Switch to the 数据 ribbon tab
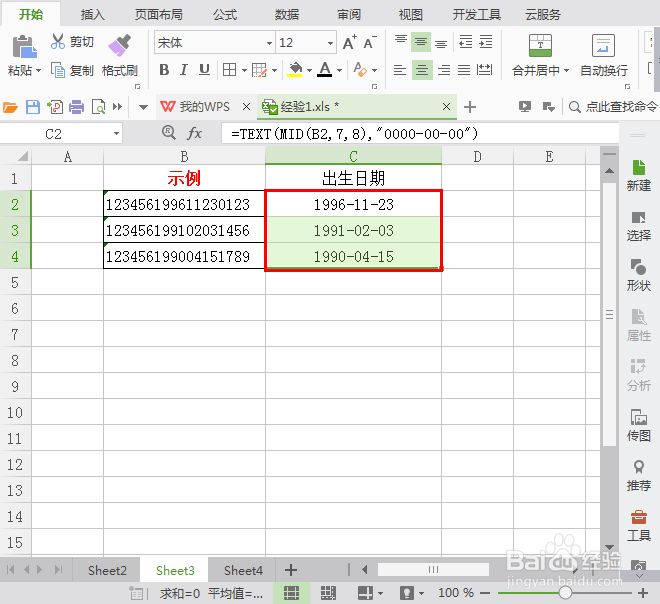The width and height of the screenshot is (660, 604). (x=287, y=14)
